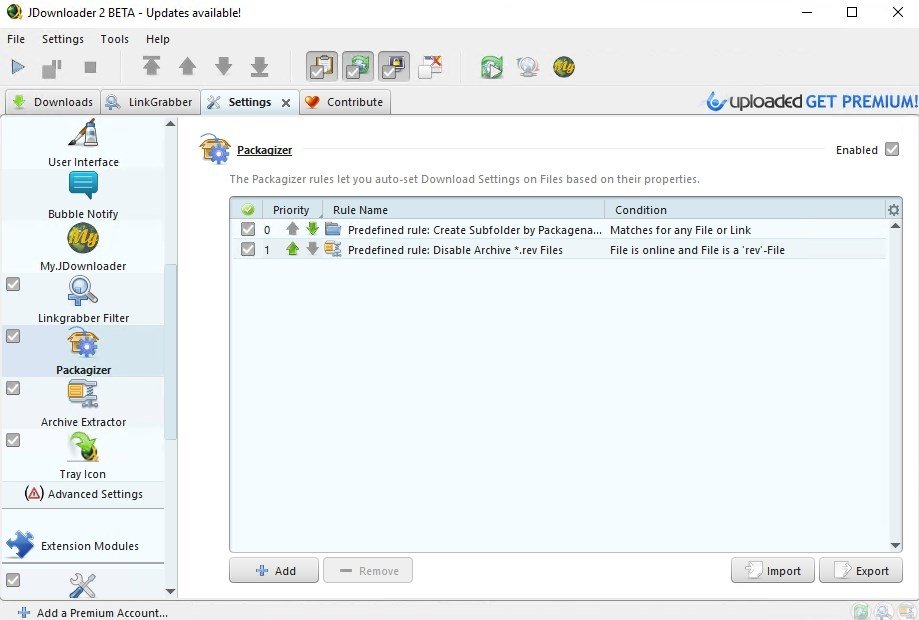Open Bubble Notify settings in sidebar

[x=83, y=196]
